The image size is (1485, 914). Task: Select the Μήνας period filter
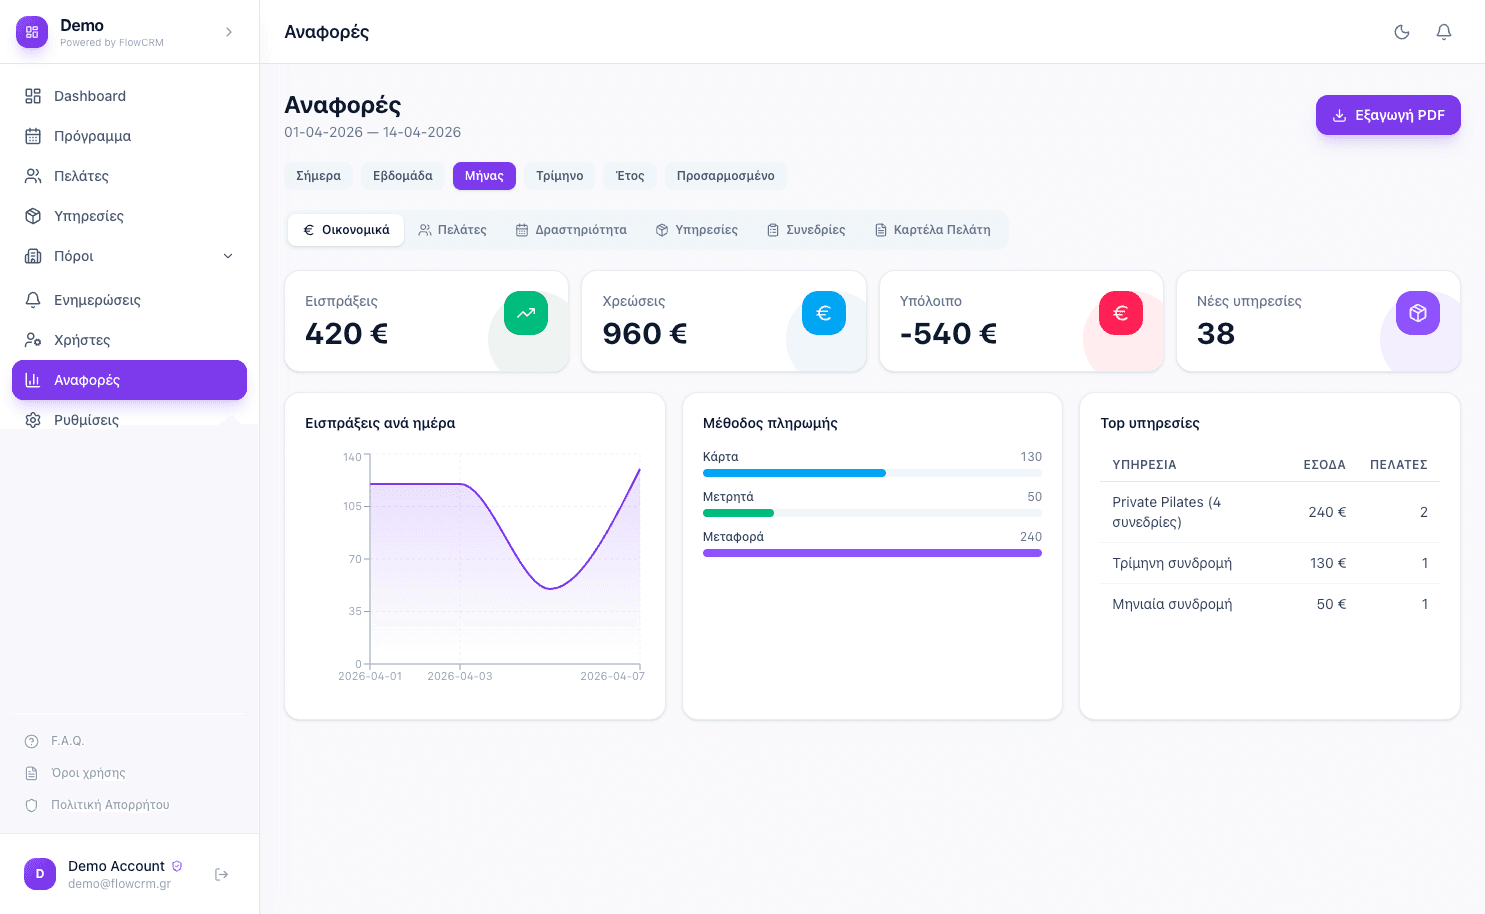[x=484, y=176]
